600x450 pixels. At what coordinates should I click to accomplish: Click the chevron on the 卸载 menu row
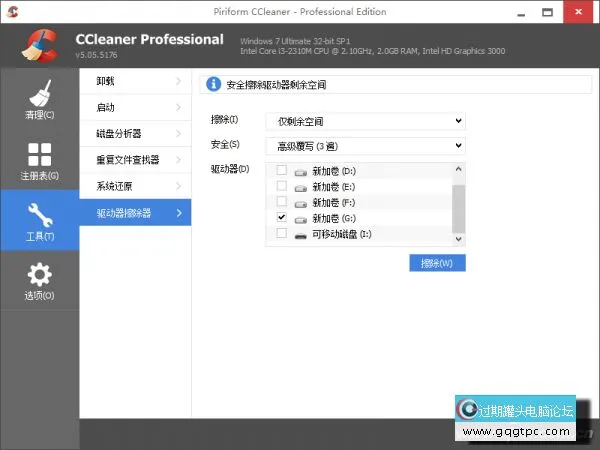(178, 81)
